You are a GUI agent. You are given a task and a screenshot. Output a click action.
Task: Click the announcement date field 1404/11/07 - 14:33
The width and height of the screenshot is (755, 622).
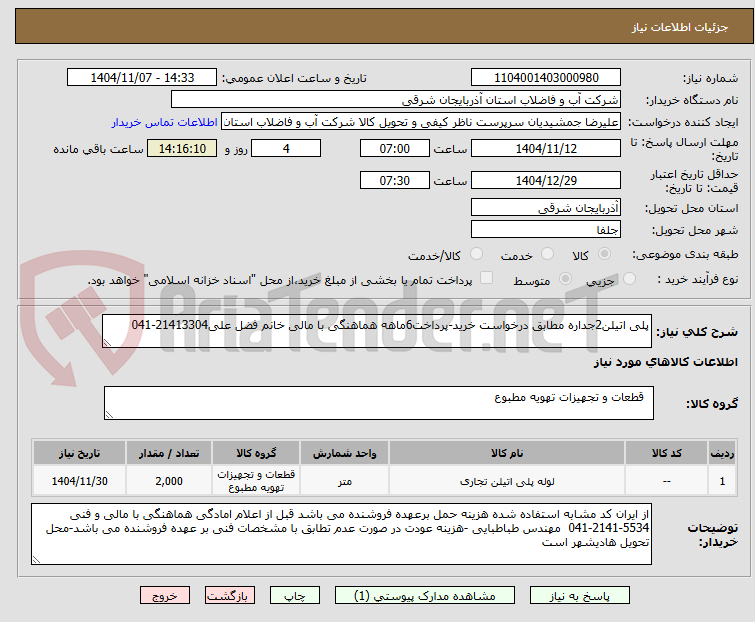[x=142, y=78]
